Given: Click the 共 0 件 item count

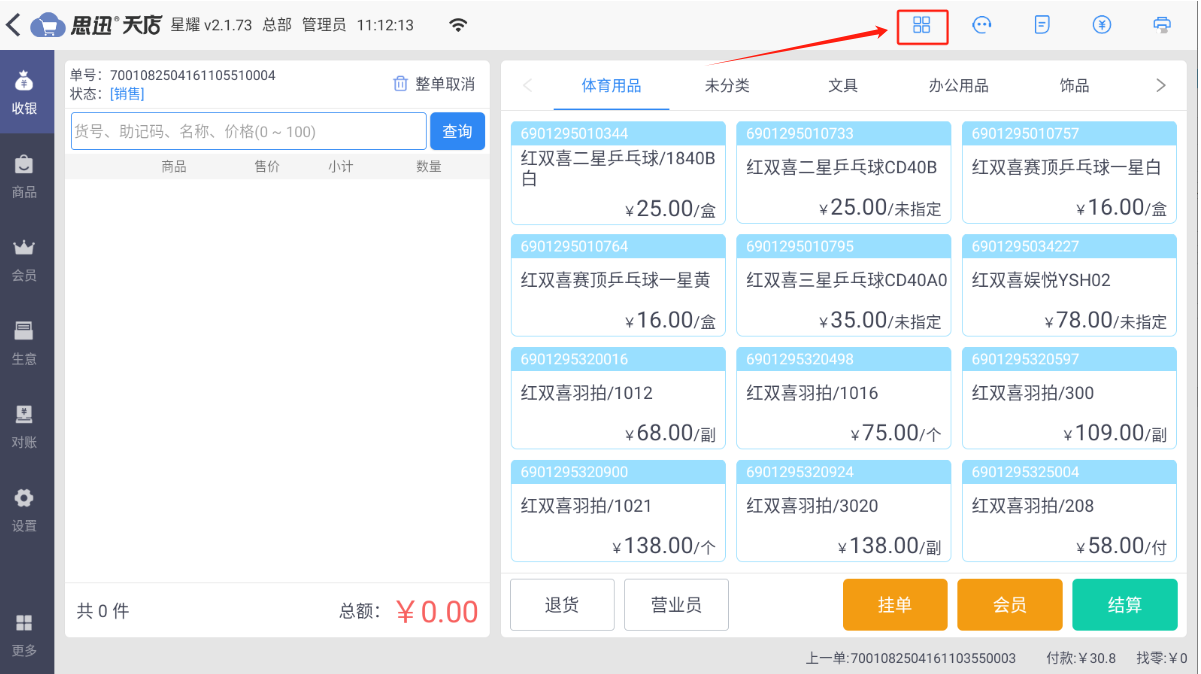Looking at the screenshot, I should (x=103, y=611).
